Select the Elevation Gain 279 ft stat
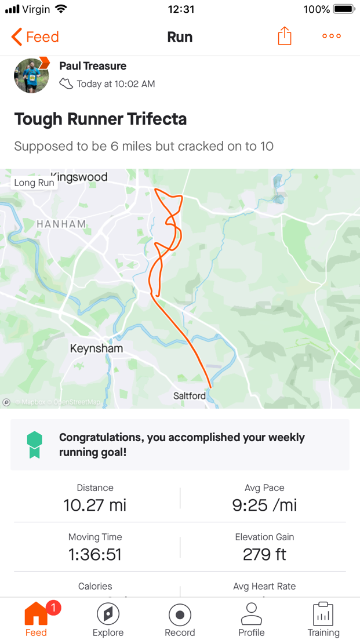The height and width of the screenshot is (640, 360). (264, 548)
